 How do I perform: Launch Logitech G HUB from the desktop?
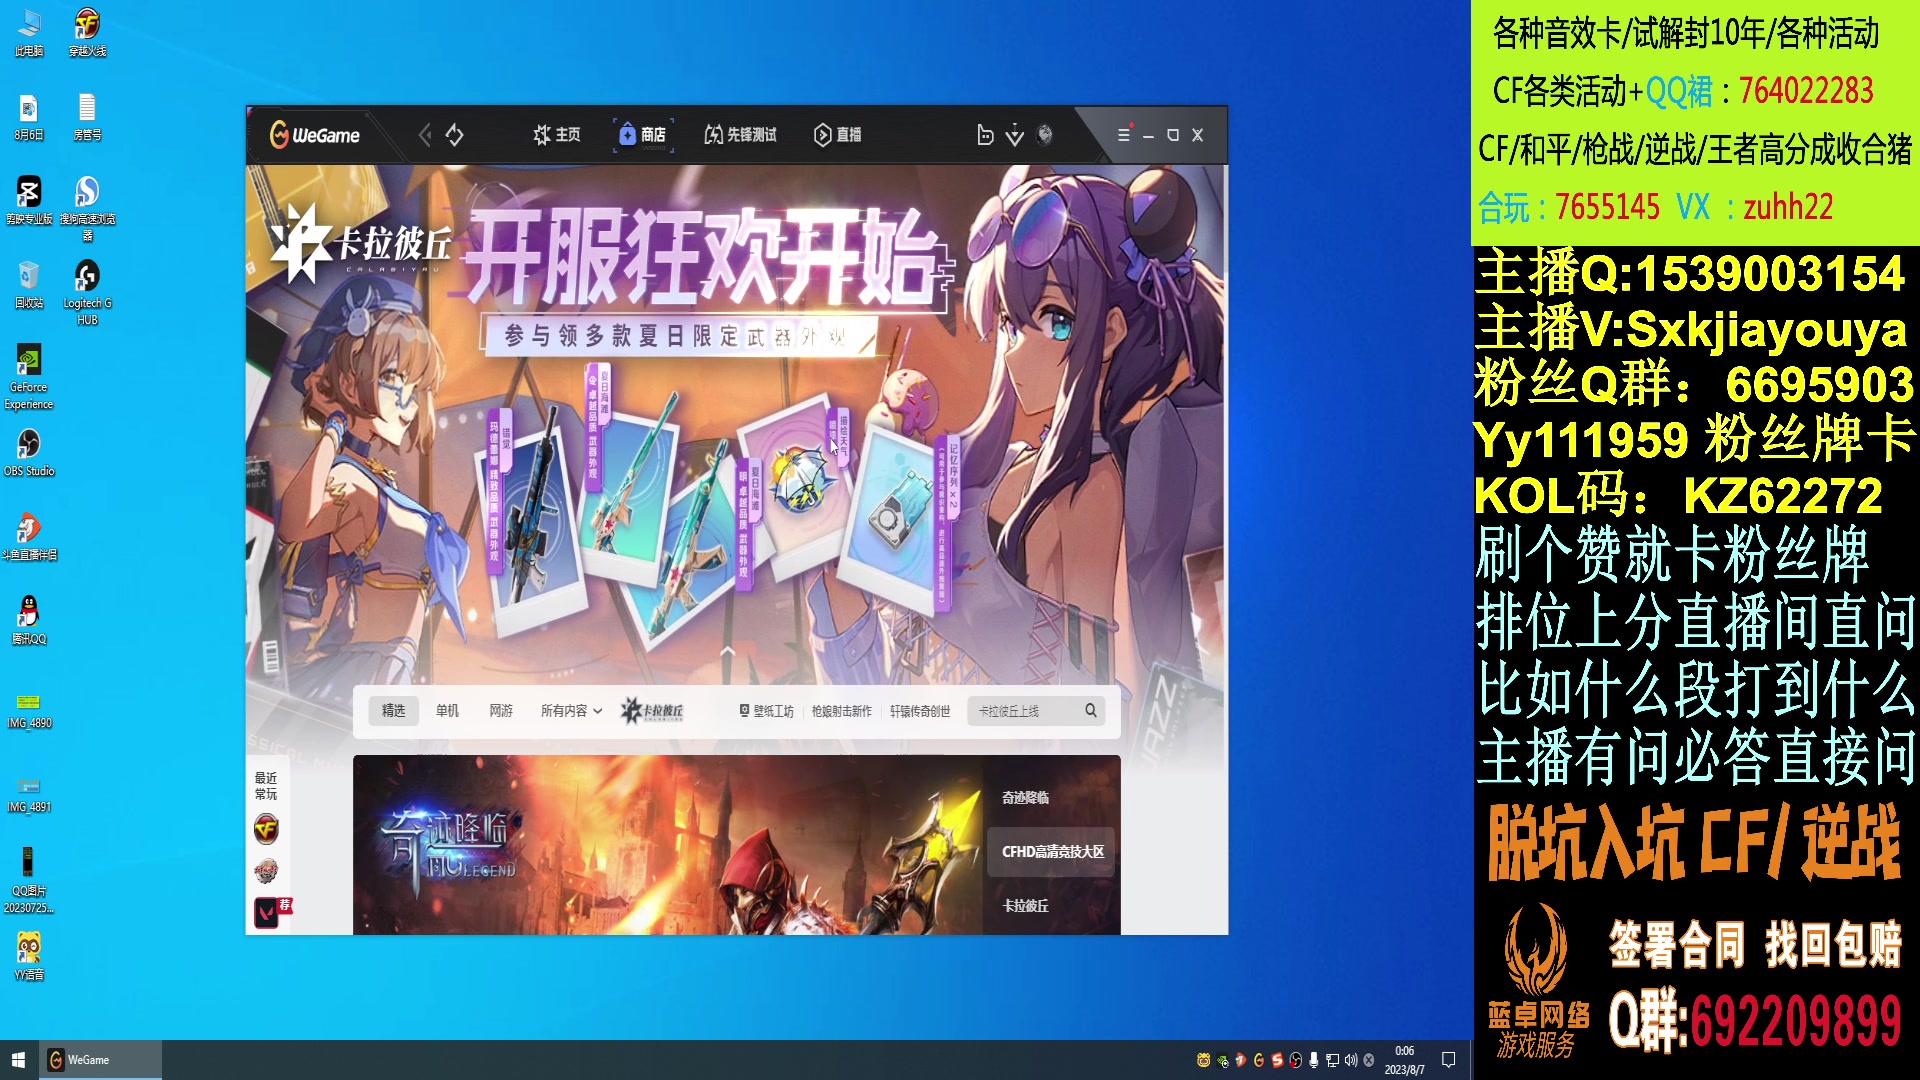tap(87, 292)
